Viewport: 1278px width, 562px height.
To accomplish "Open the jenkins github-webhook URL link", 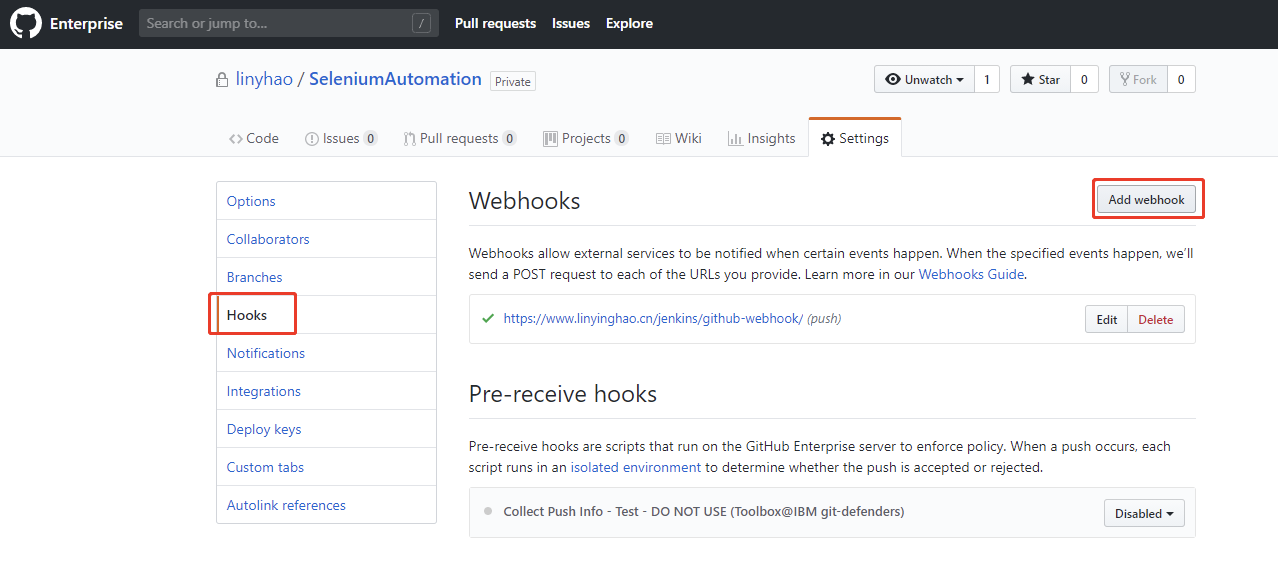I will (x=653, y=318).
